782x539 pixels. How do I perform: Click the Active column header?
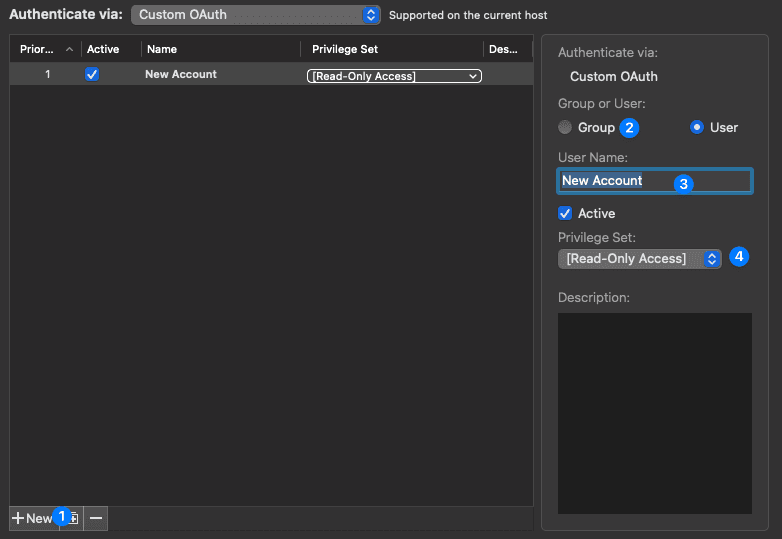[103, 49]
